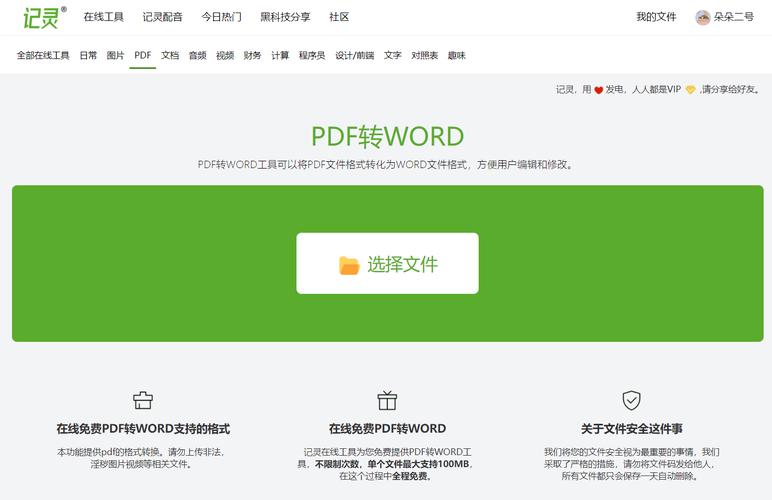The height and width of the screenshot is (500, 772).
Task: Switch to the 音频 tab
Action: (197, 55)
